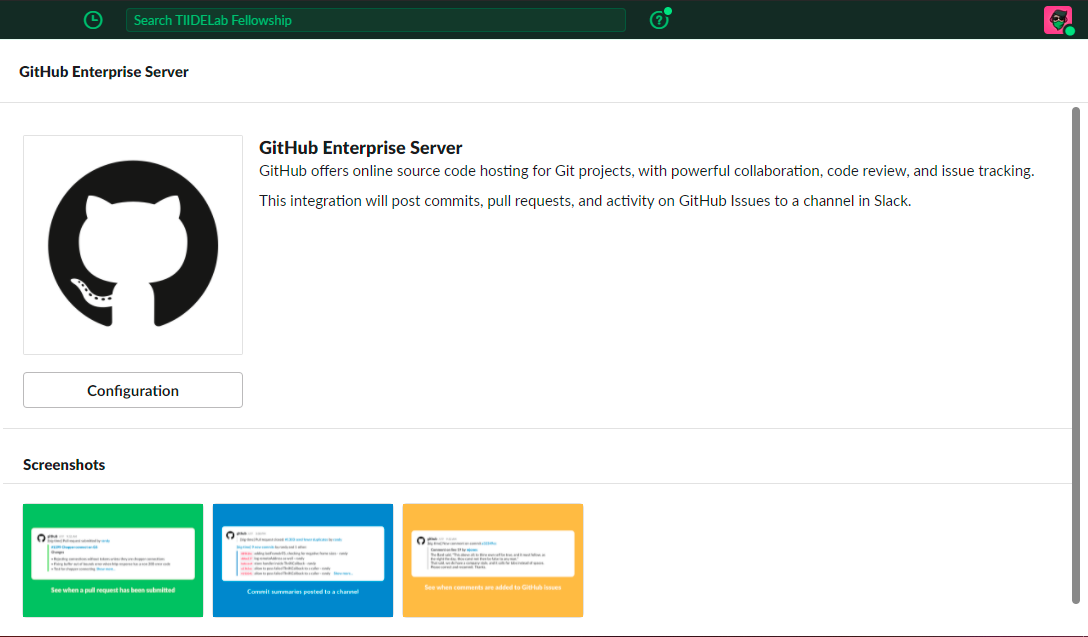Open the orange GitHub issues comments thumbnail
This screenshot has width=1088, height=637.
(x=493, y=560)
